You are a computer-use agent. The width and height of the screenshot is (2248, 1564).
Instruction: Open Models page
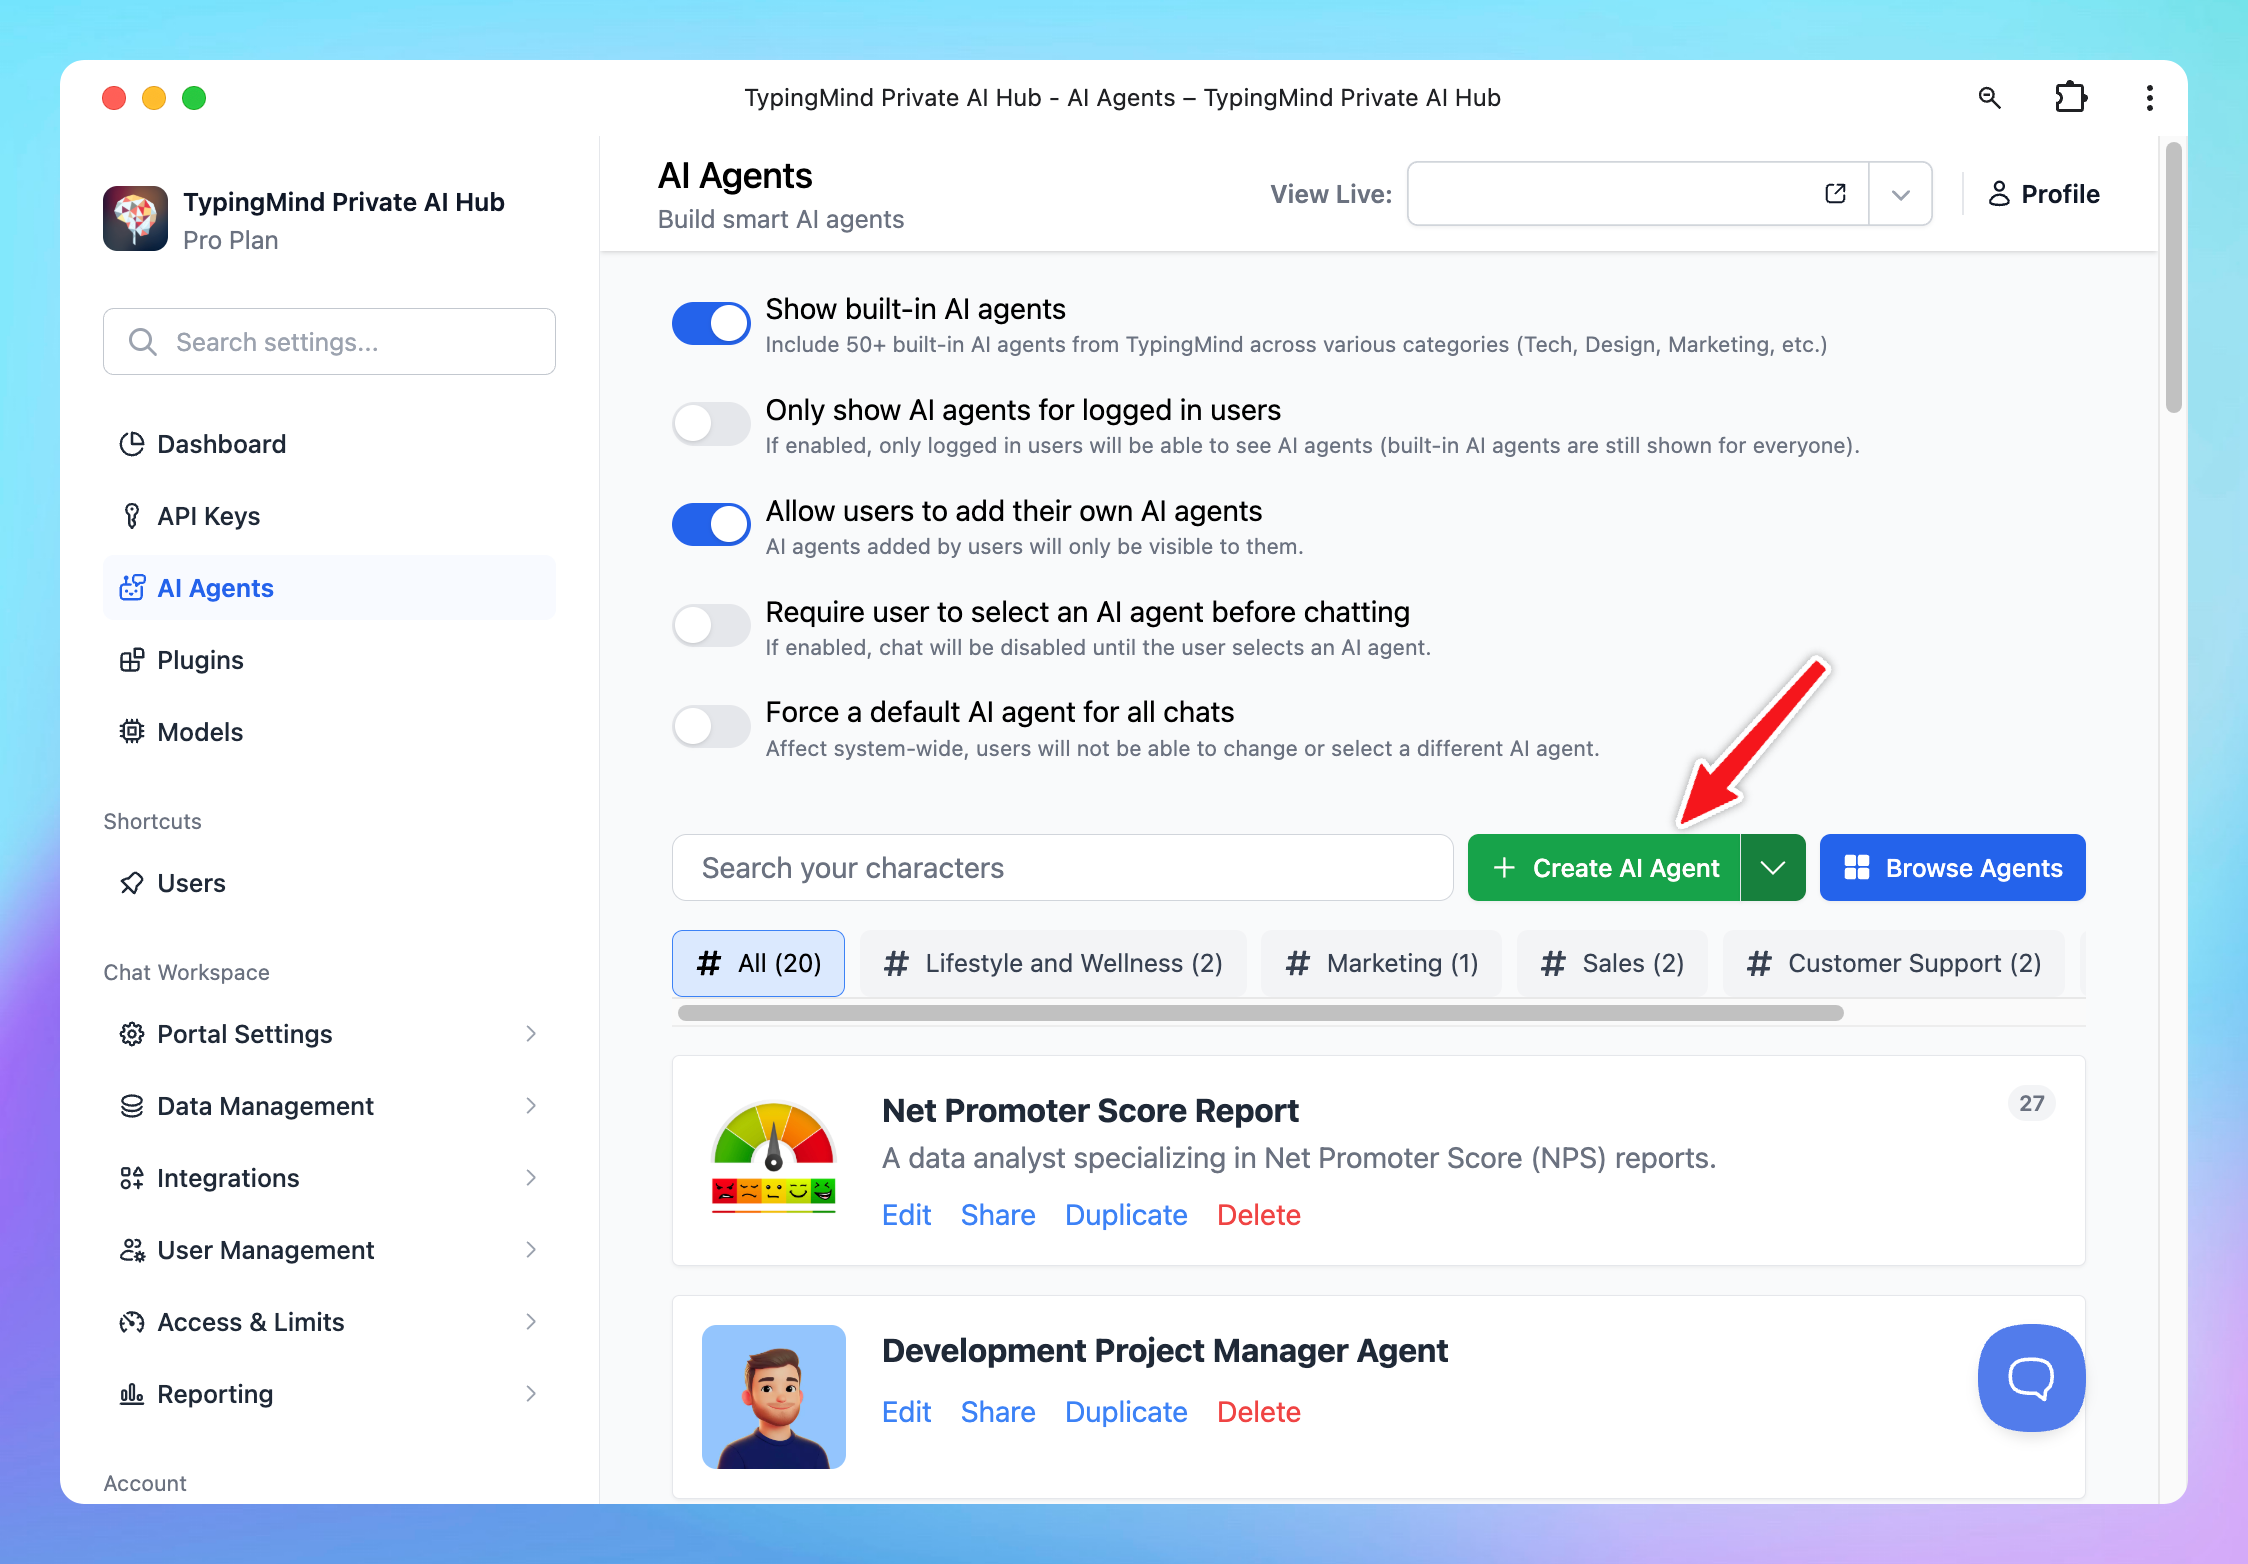click(329, 732)
